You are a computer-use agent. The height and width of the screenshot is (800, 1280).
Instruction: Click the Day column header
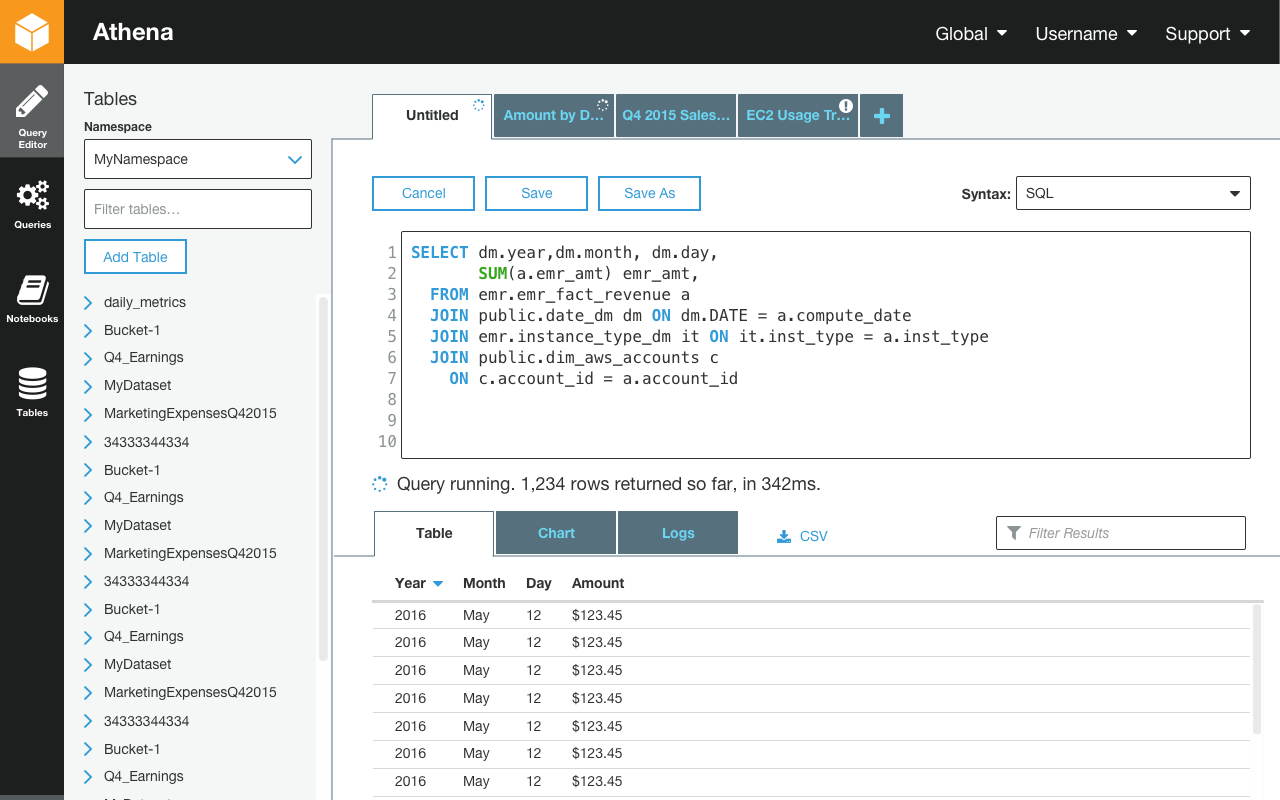click(x=539, y=584)
